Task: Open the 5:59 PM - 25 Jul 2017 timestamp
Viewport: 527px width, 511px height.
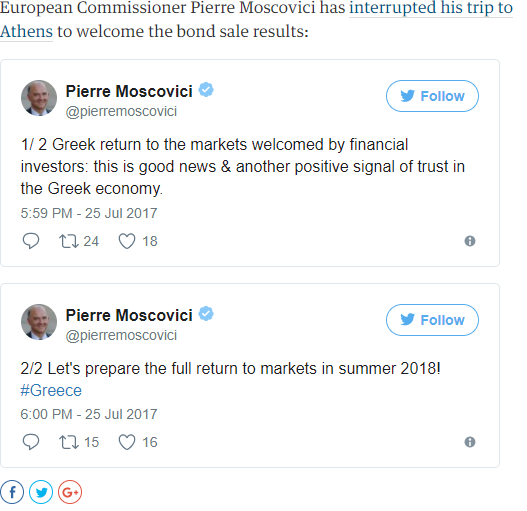Action: click(x=89, y=213)
